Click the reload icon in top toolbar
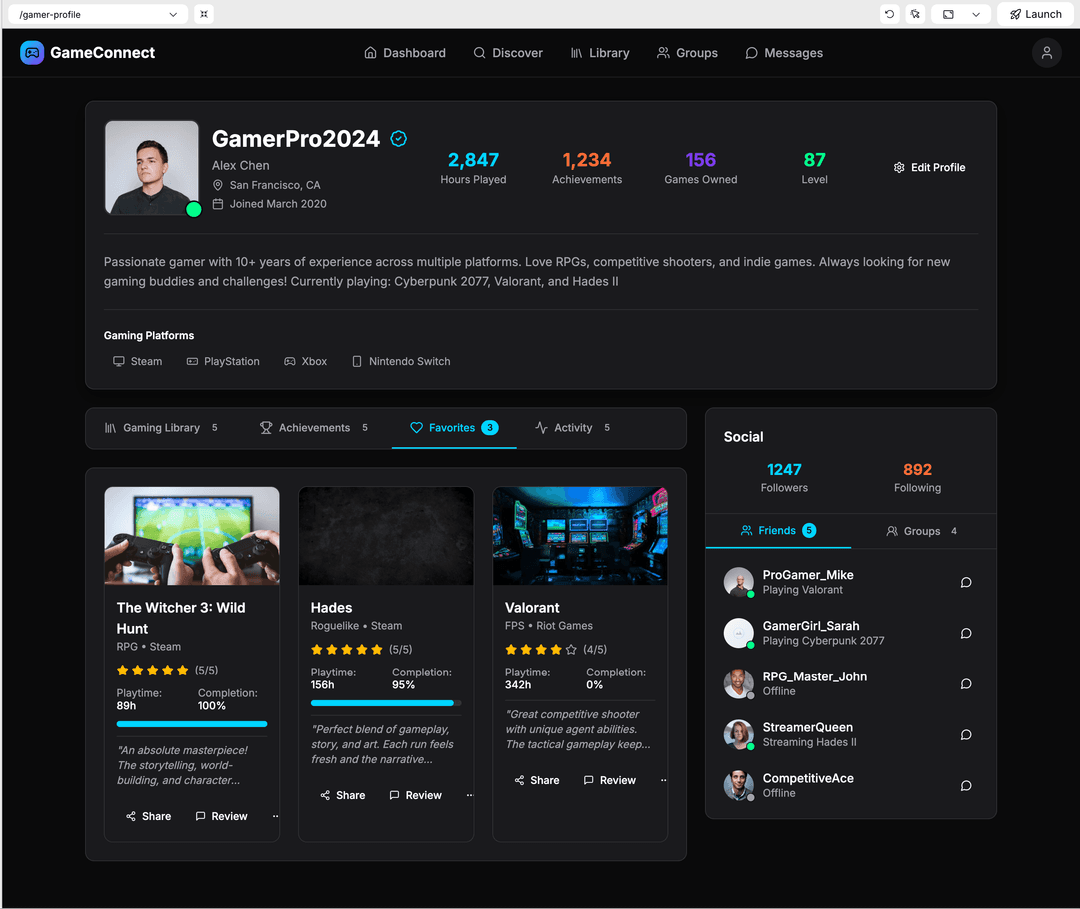The height and width of the screenshot is (909, 1080). pos(889,14)
